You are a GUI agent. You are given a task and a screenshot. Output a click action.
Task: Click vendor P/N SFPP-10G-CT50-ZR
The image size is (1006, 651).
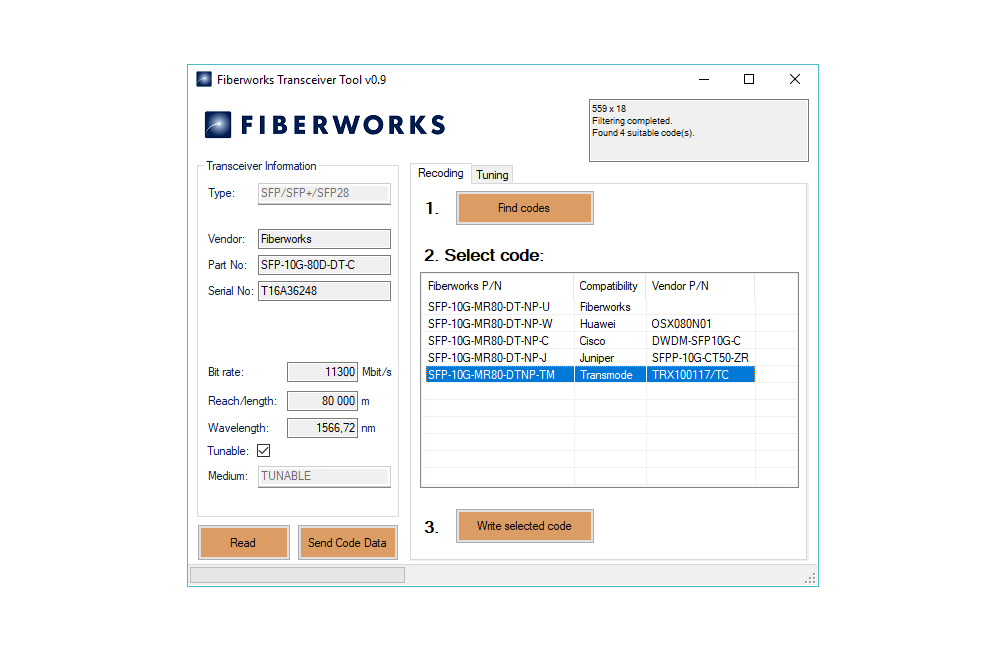(x=700, y=358)
